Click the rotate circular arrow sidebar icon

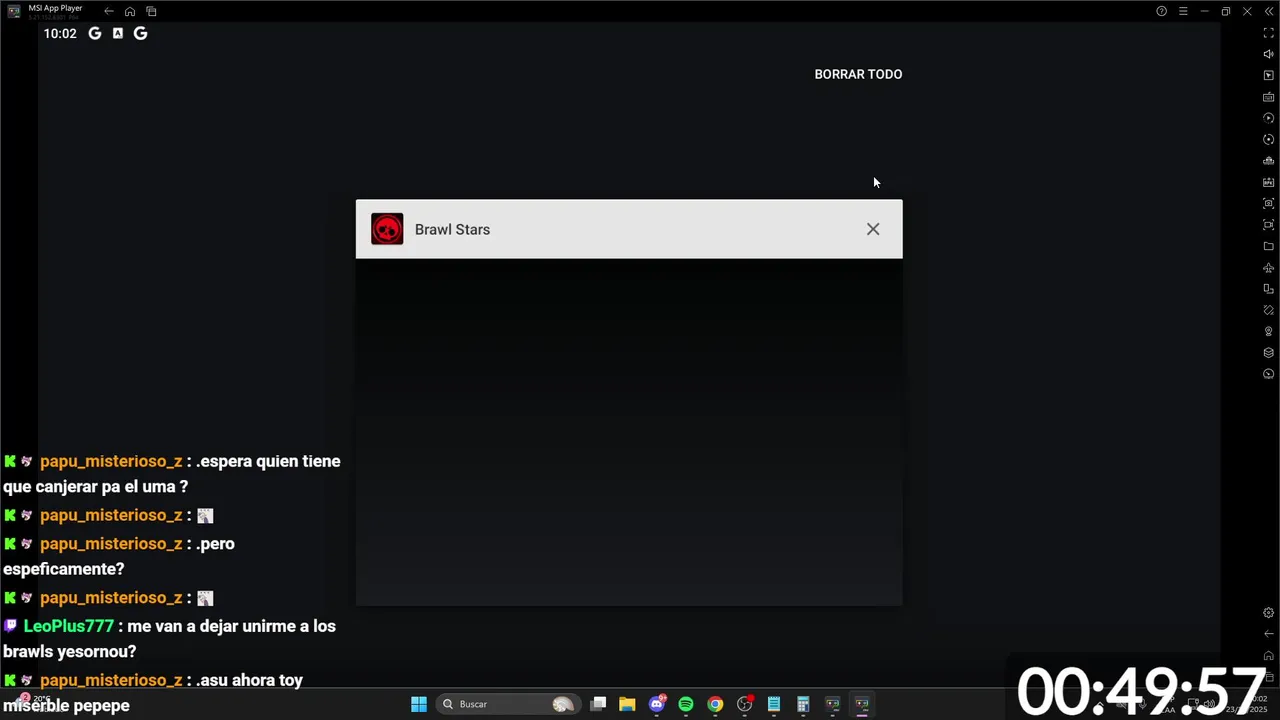point(1269,140)
